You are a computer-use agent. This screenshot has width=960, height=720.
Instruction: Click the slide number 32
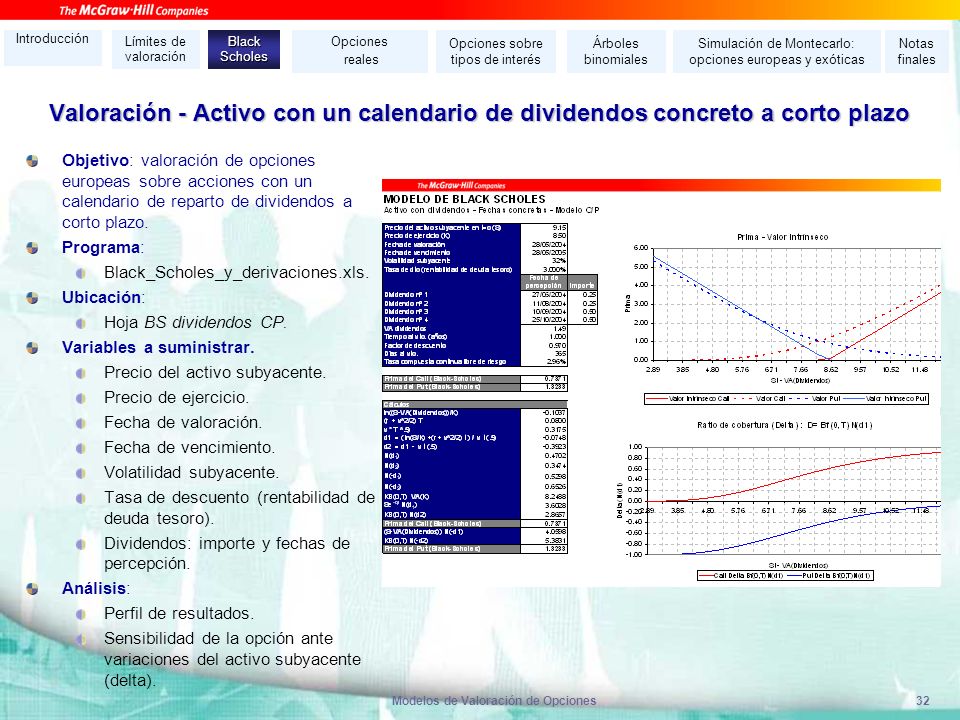923,701
